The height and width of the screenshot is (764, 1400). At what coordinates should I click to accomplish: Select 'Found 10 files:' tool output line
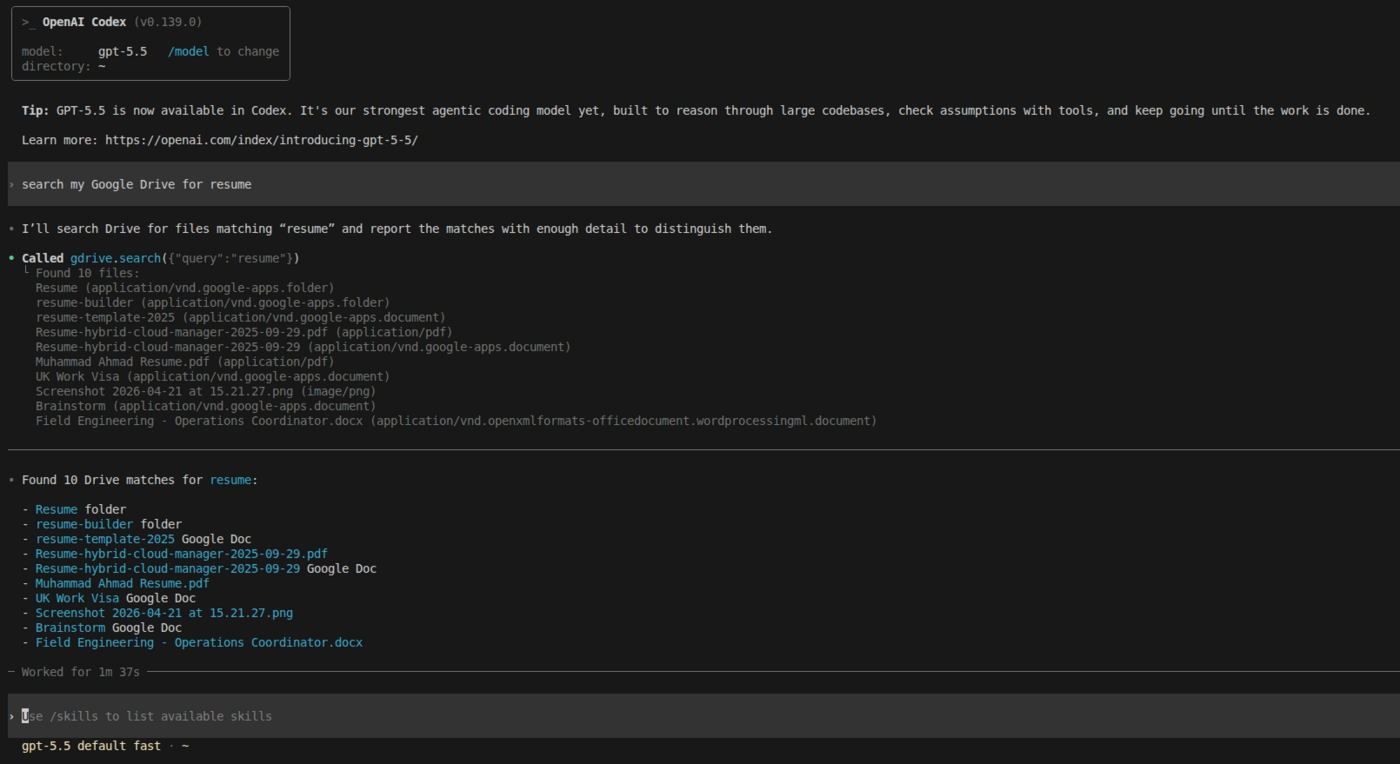pos(87,273)
